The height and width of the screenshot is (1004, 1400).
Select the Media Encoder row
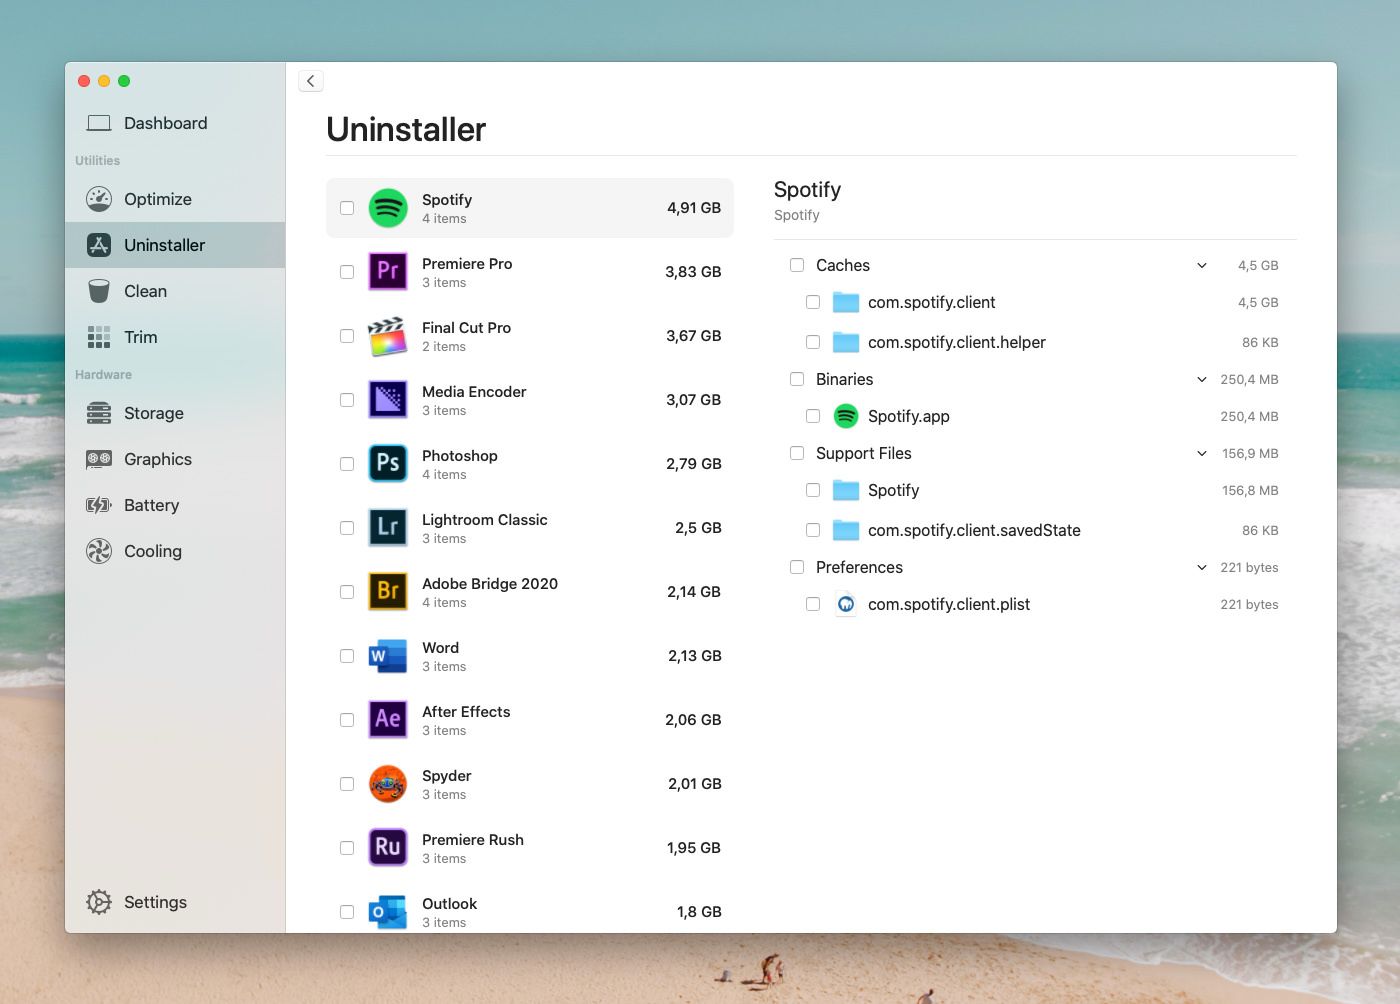tap(530, 400)
